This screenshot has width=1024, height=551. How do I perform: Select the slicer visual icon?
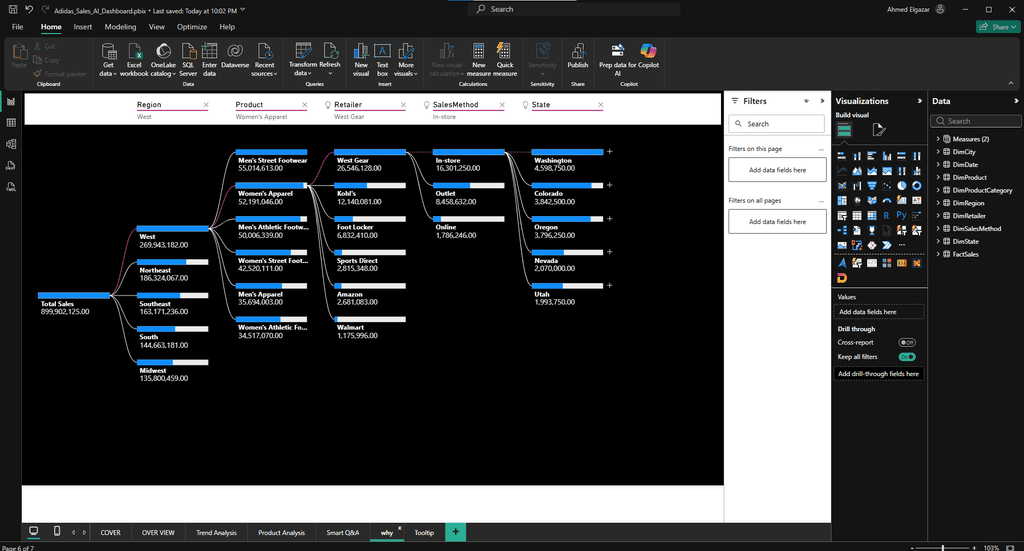click(x=842, y=215)
